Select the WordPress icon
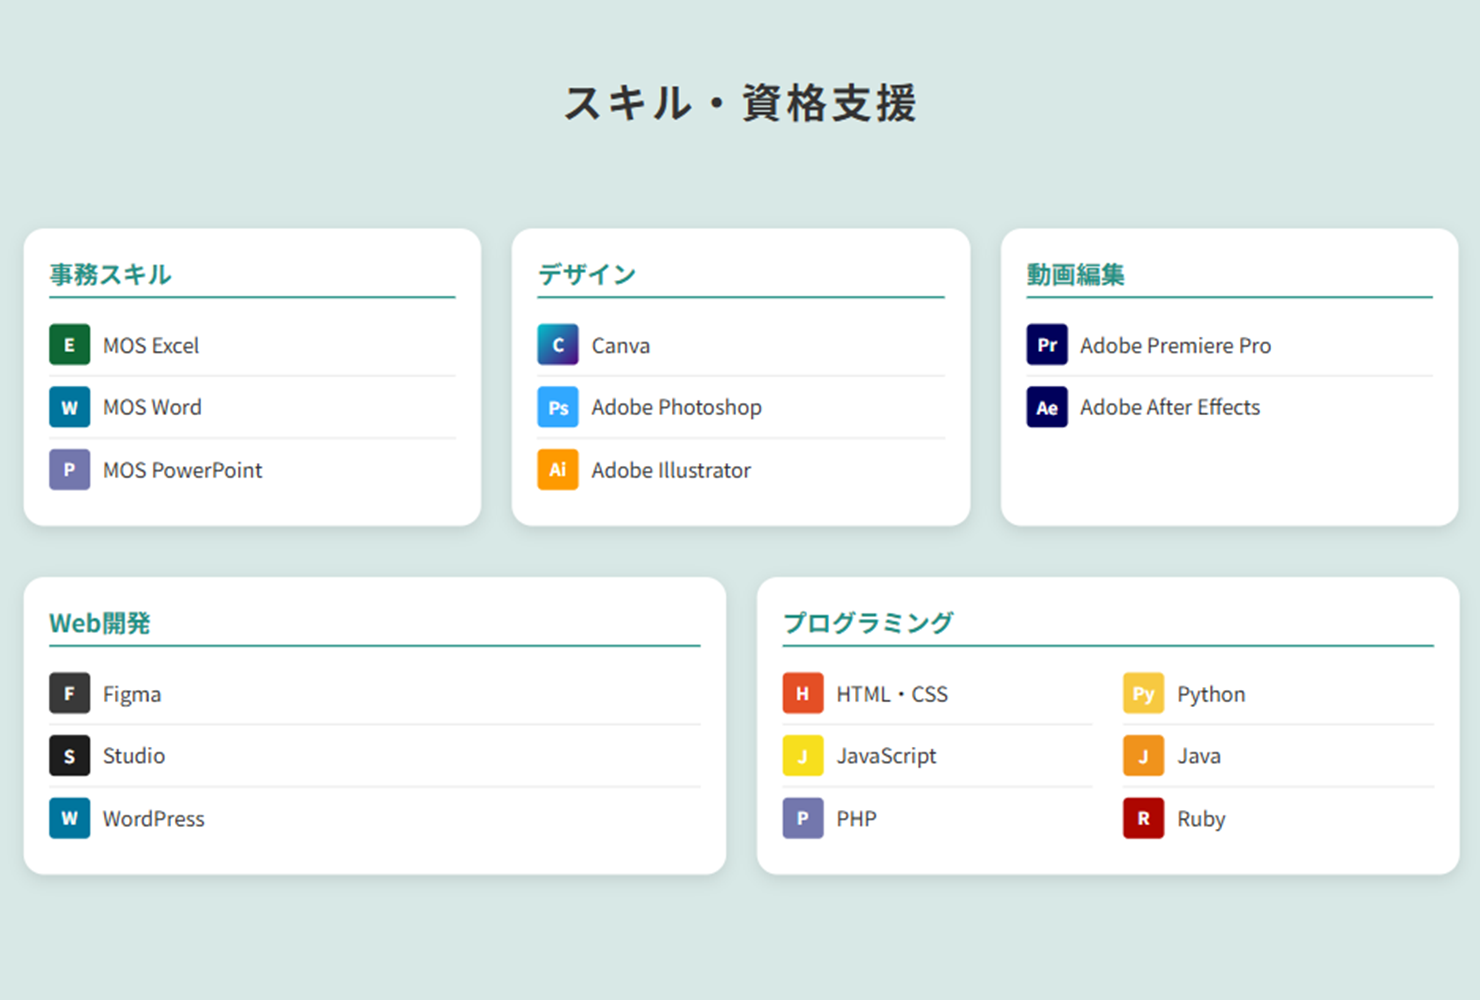 69,818
